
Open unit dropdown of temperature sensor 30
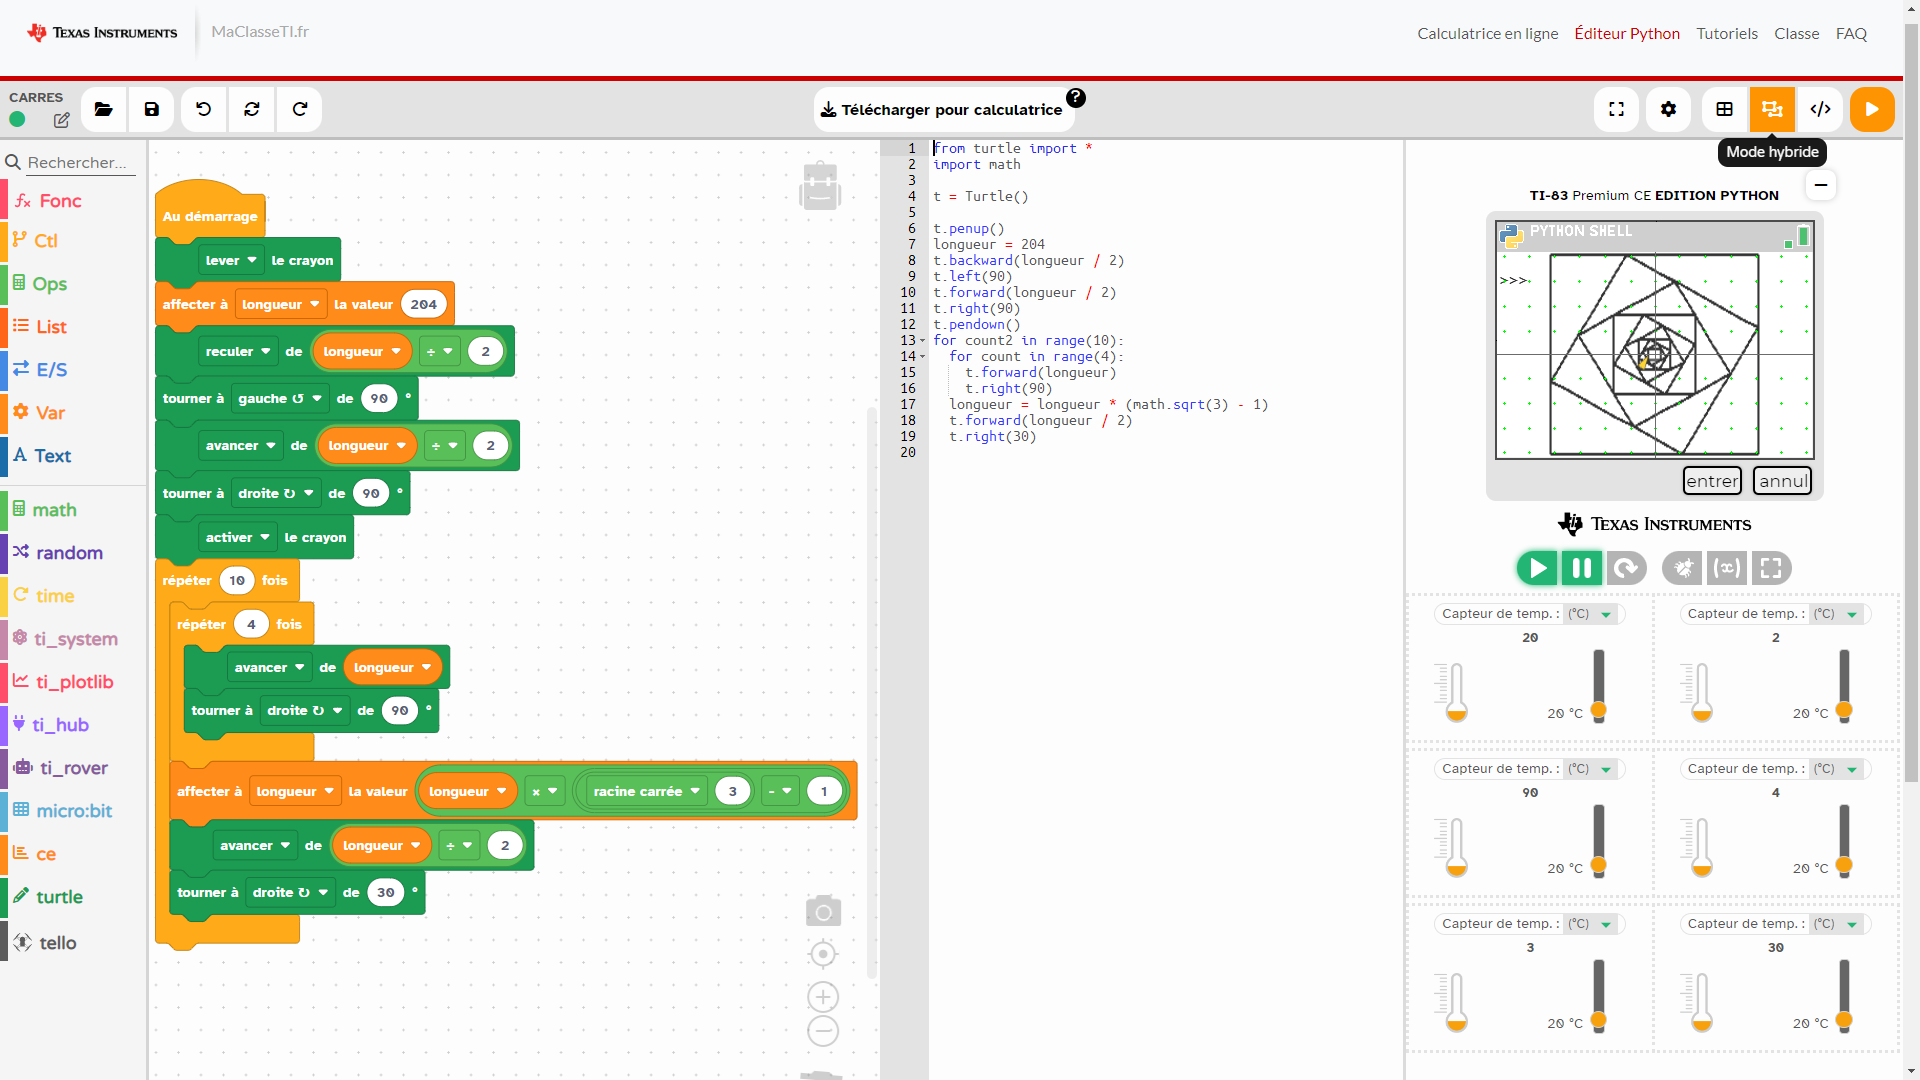1836,924
